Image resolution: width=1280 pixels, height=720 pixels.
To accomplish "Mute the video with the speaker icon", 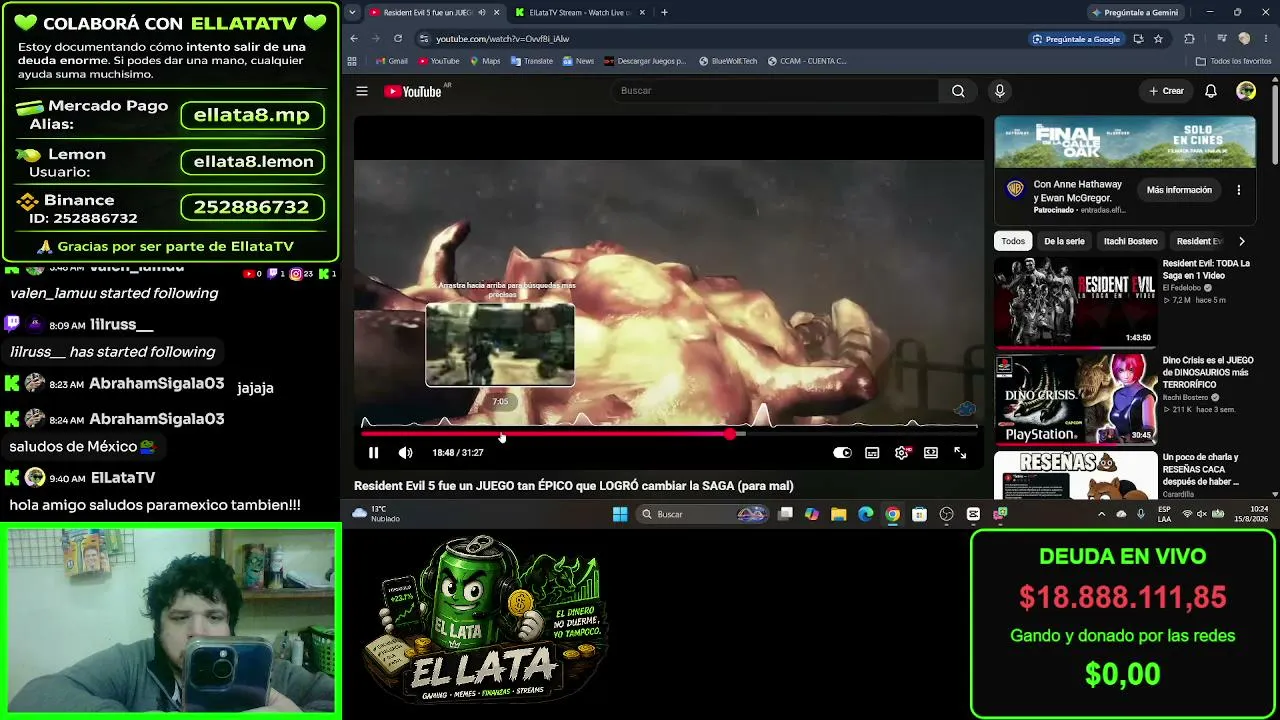I will coord(405,453).
